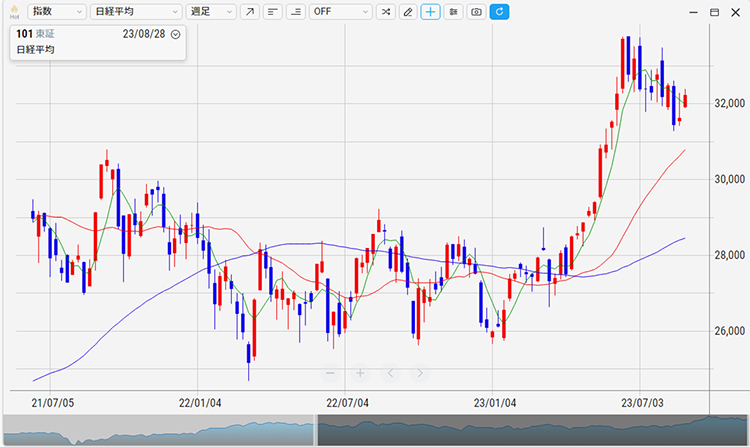The width and height of the screenshot is (750, 447).
Task: Open the 日経平均 symbol dropdown
Action: click(133, 12)
